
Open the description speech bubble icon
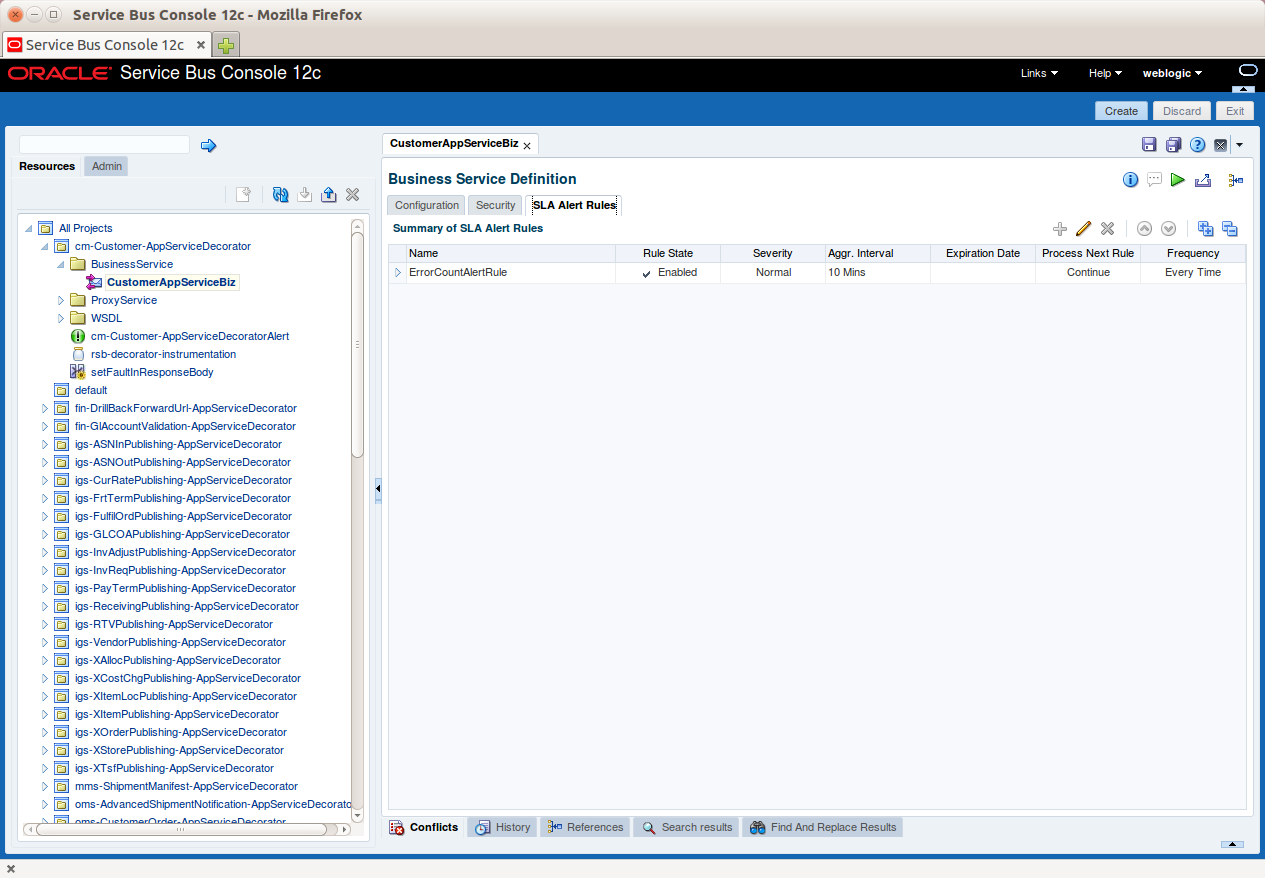tap(1154, 180)
